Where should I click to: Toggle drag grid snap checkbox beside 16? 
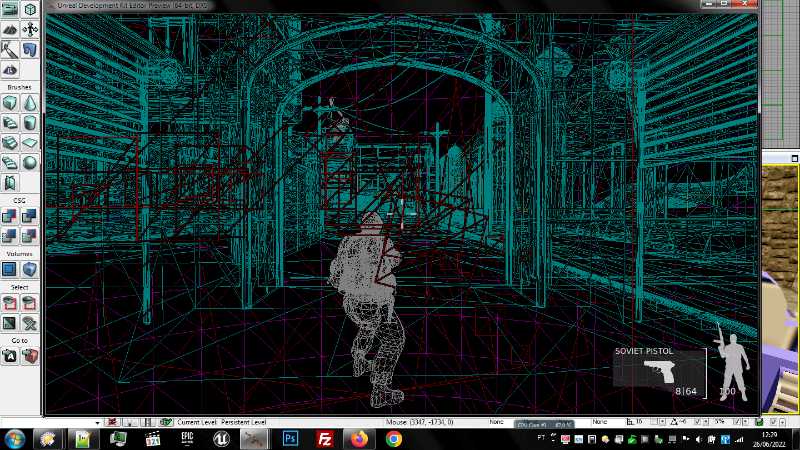[x=654, y=422]
